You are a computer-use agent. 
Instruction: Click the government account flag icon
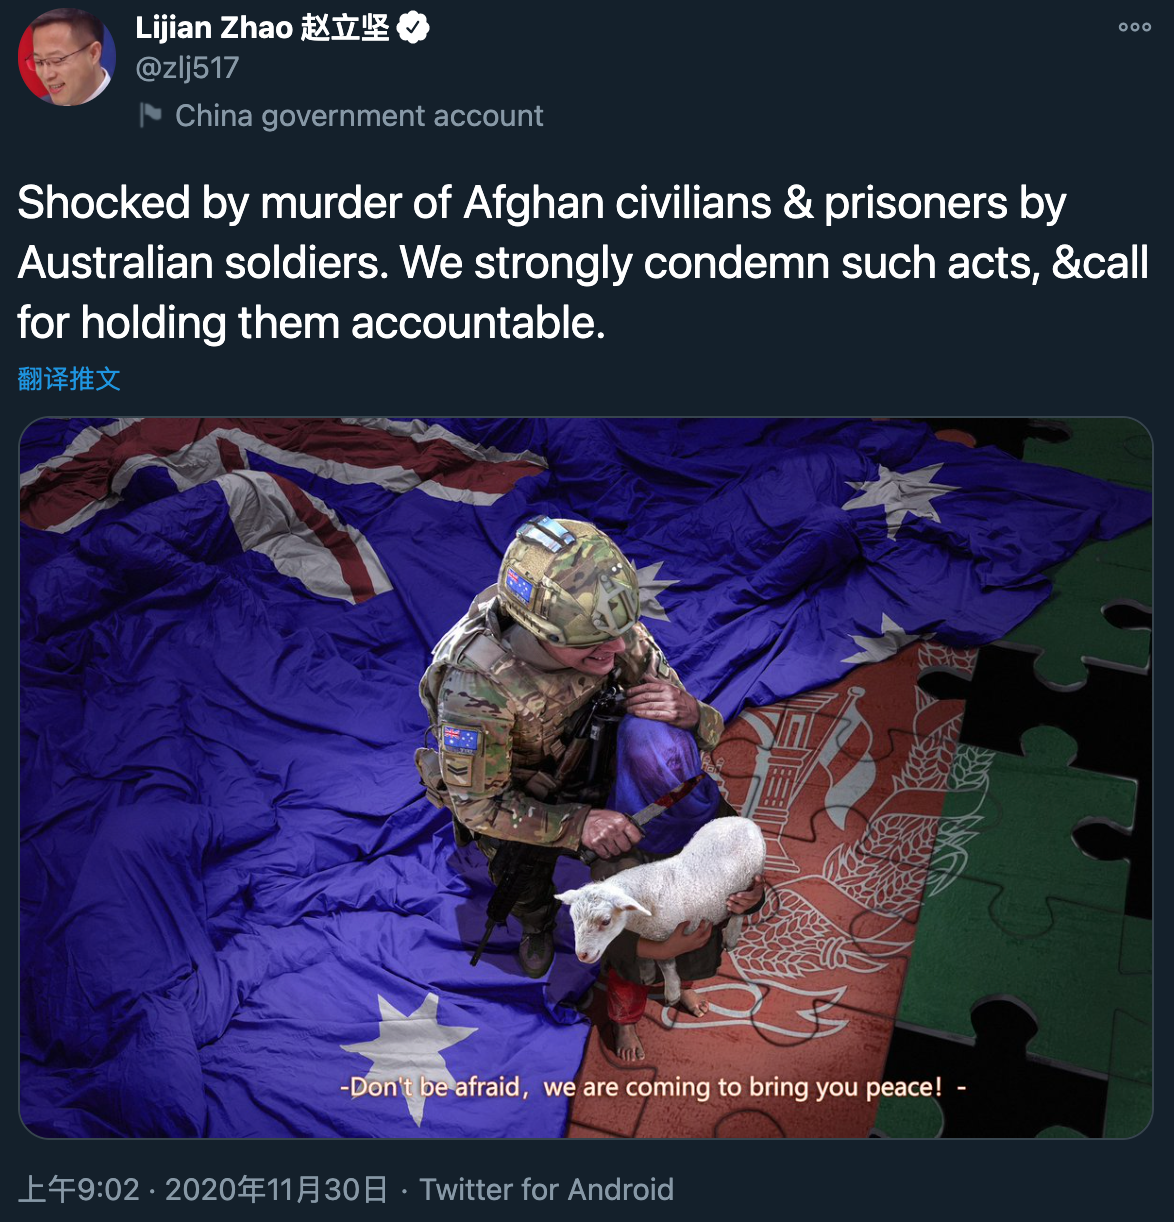150,116
